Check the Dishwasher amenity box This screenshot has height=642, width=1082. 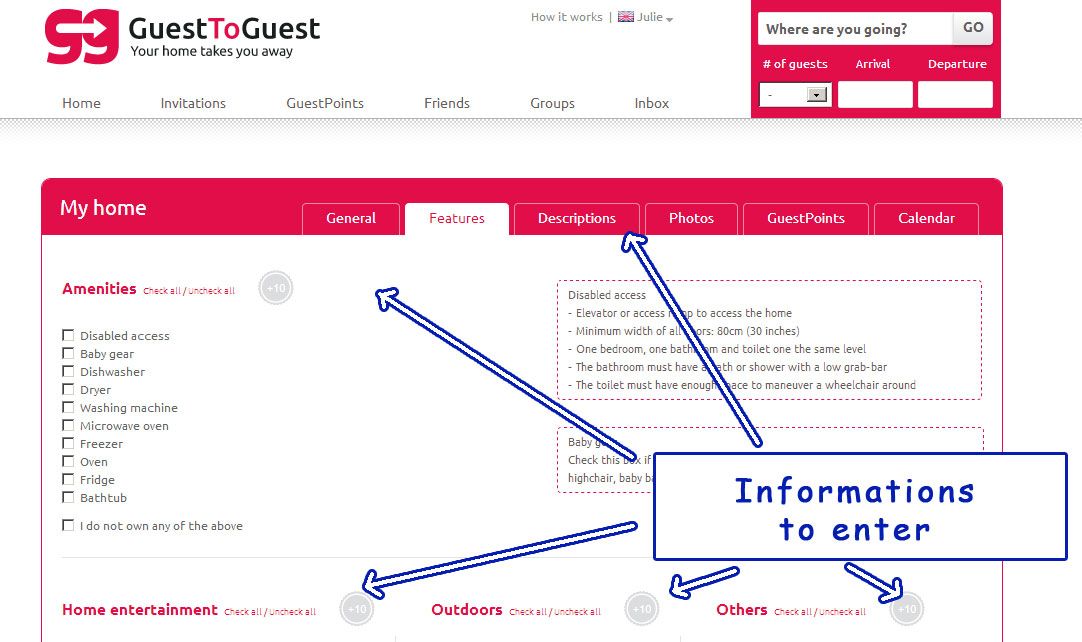click(x=68, y=371)
